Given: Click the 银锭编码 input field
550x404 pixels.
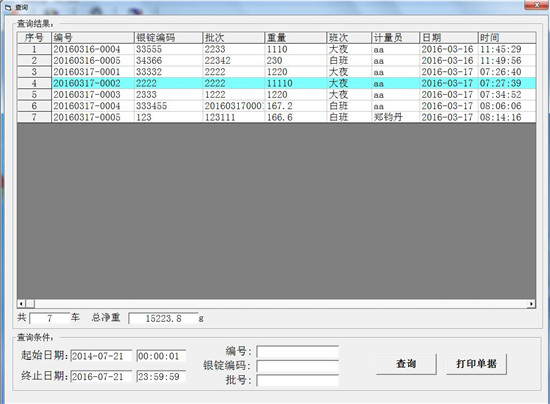Looking at the screenshot, I should tap(297, 366).
